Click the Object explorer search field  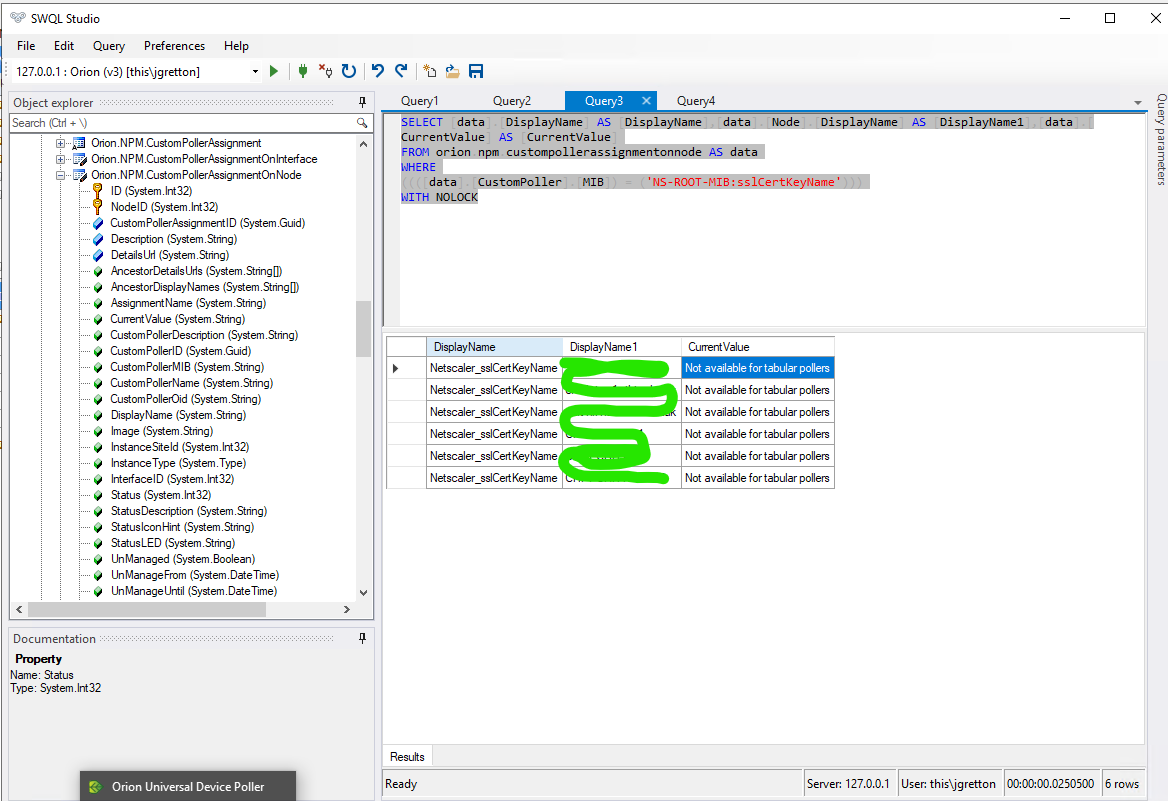180,123
